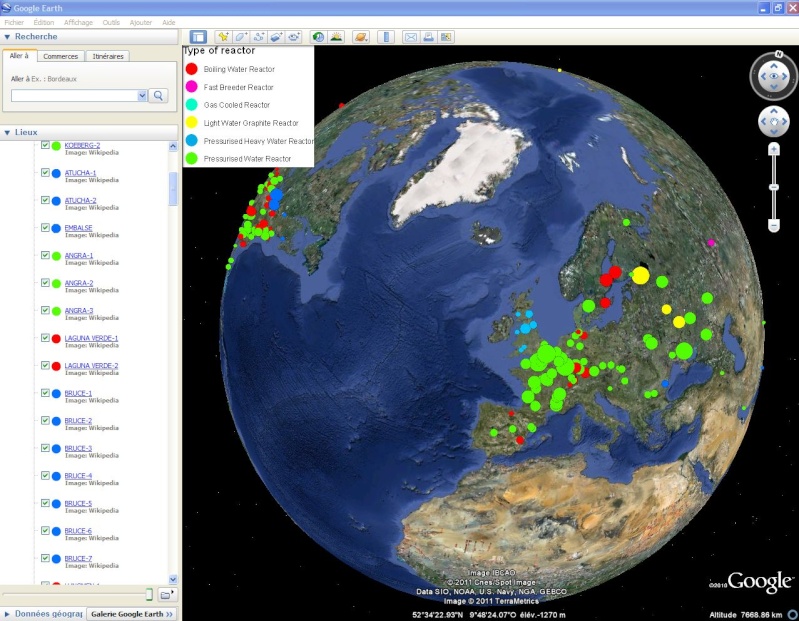This screenshot has width=799, height=621.
Task: Open the Édition menu
Action: [x=44, y=22]
